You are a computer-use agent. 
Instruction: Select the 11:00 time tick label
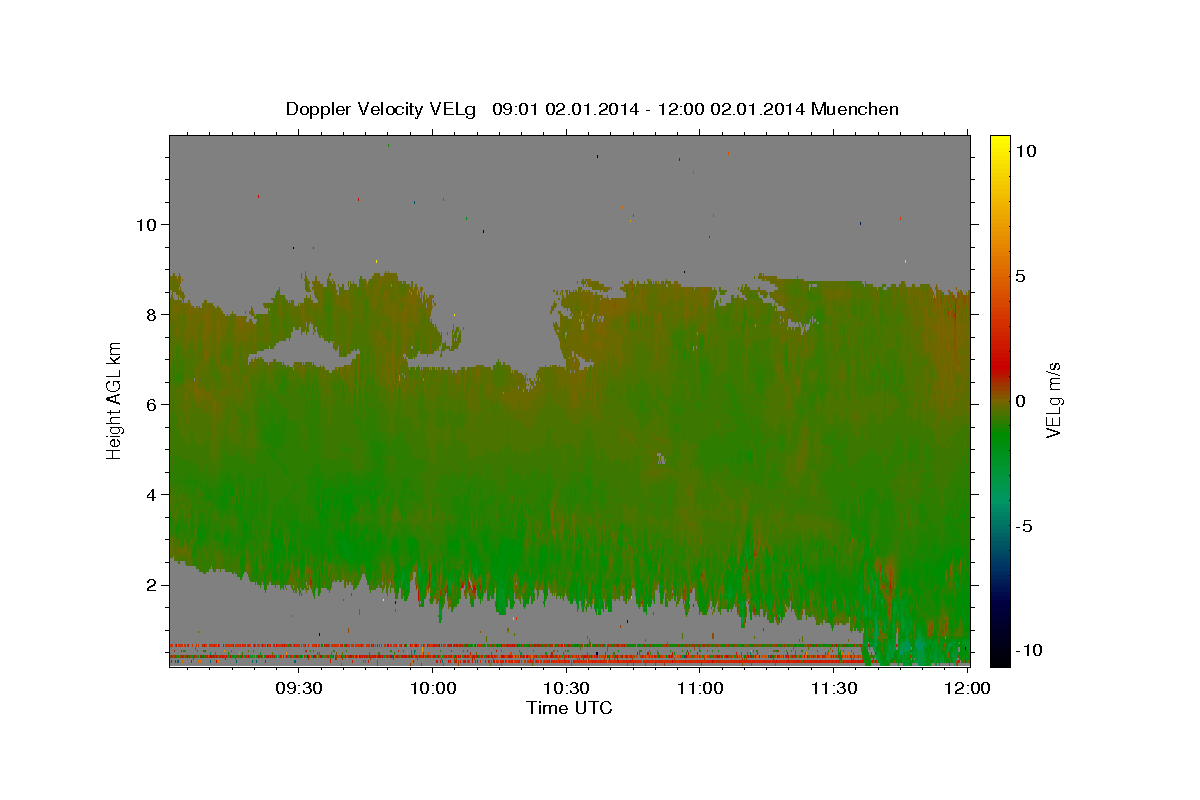pos(700,688)
